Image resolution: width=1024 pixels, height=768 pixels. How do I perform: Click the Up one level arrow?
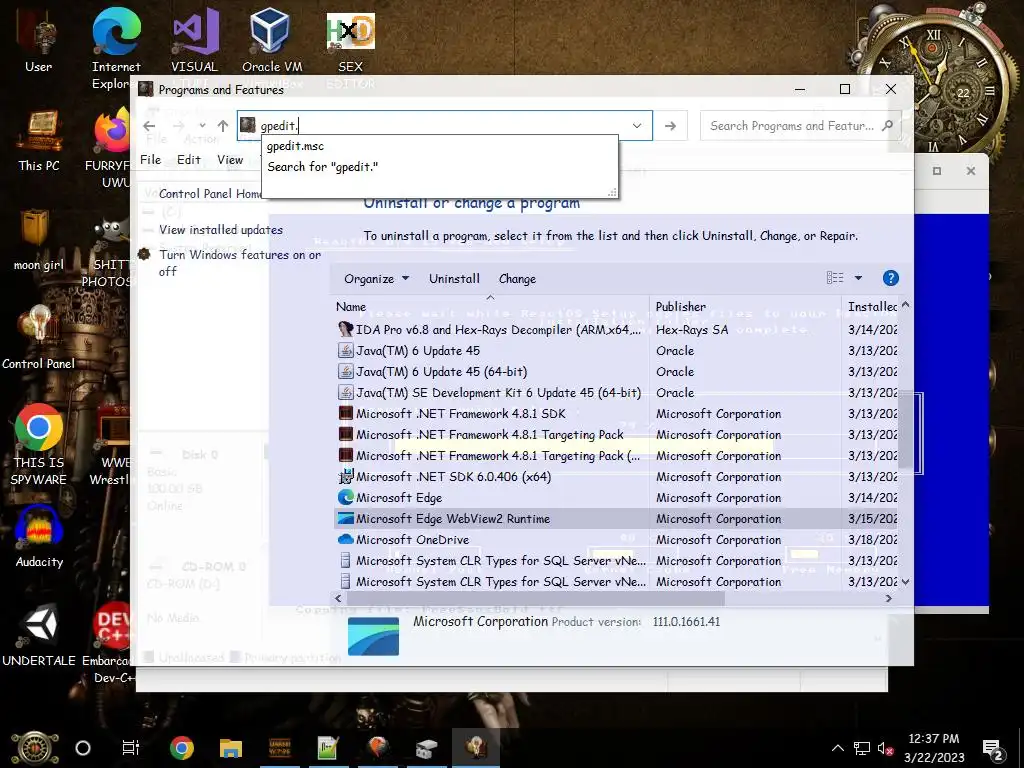tap(223, 126)
